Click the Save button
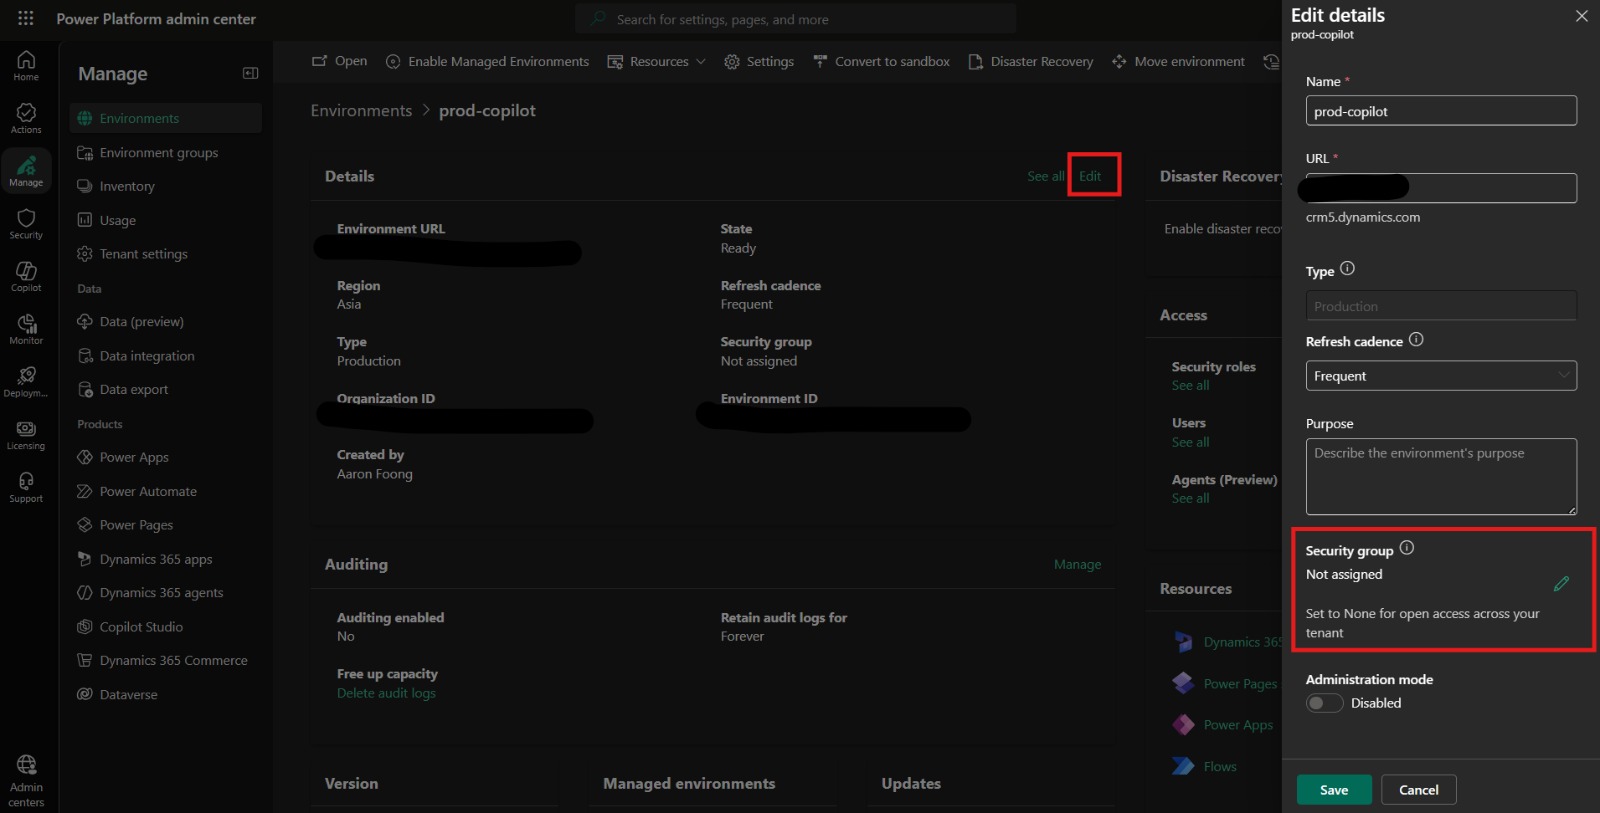 (1334, 790)
